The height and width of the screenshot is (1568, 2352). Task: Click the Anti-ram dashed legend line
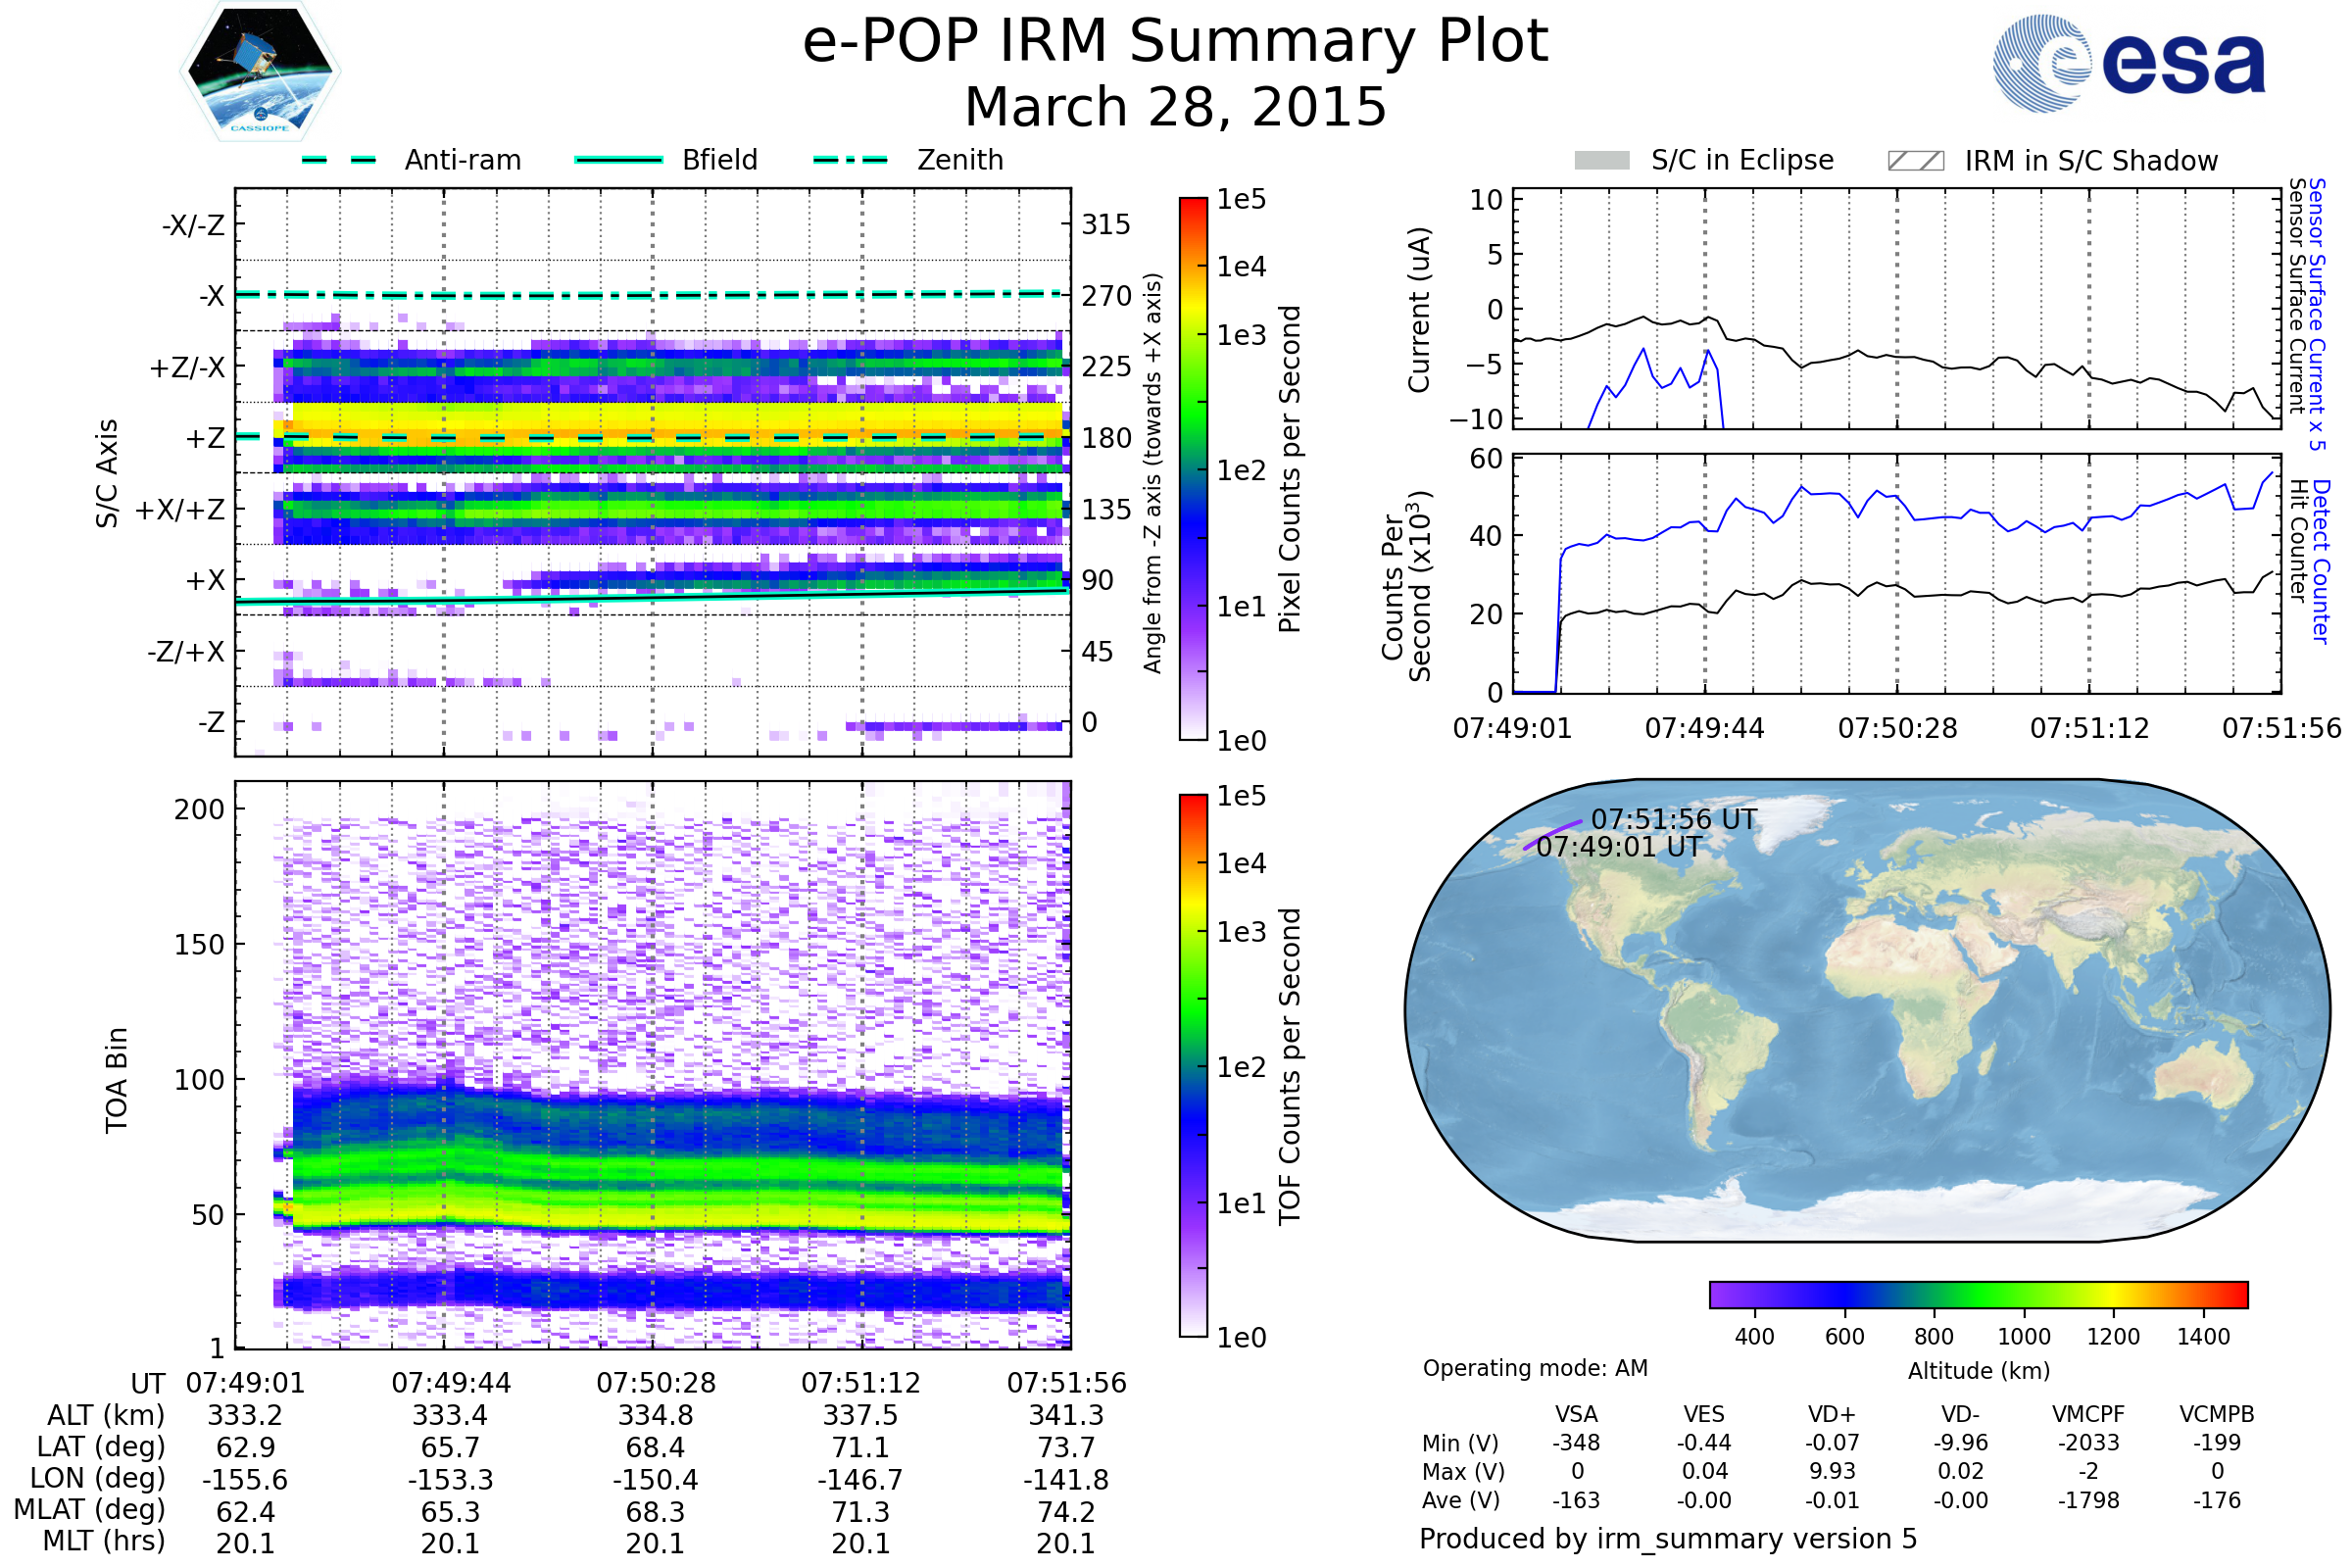point(339,160)
